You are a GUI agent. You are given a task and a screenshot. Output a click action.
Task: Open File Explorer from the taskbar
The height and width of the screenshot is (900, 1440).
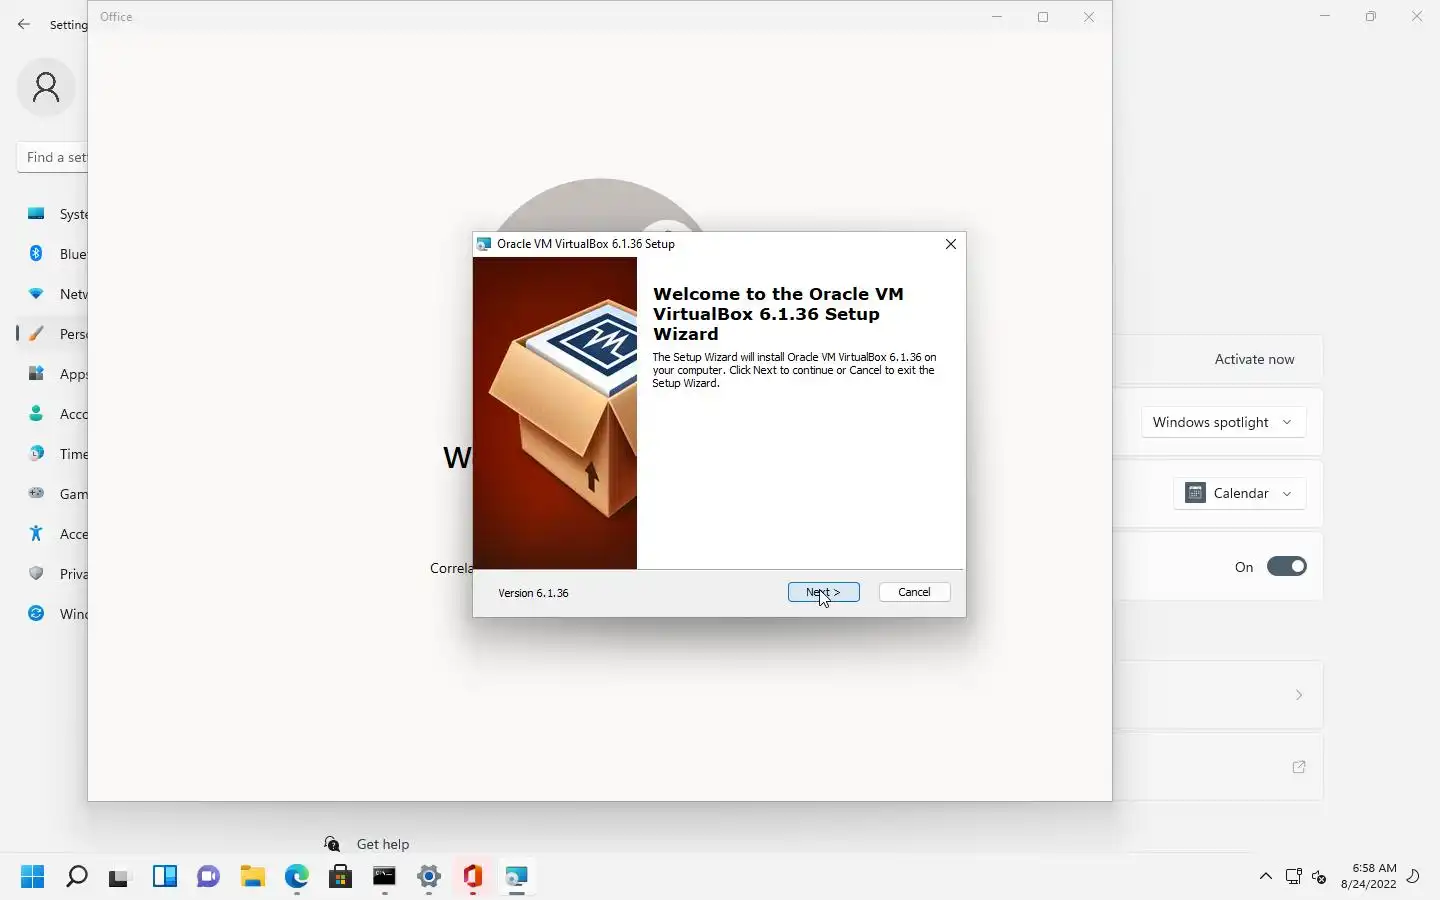252,877
